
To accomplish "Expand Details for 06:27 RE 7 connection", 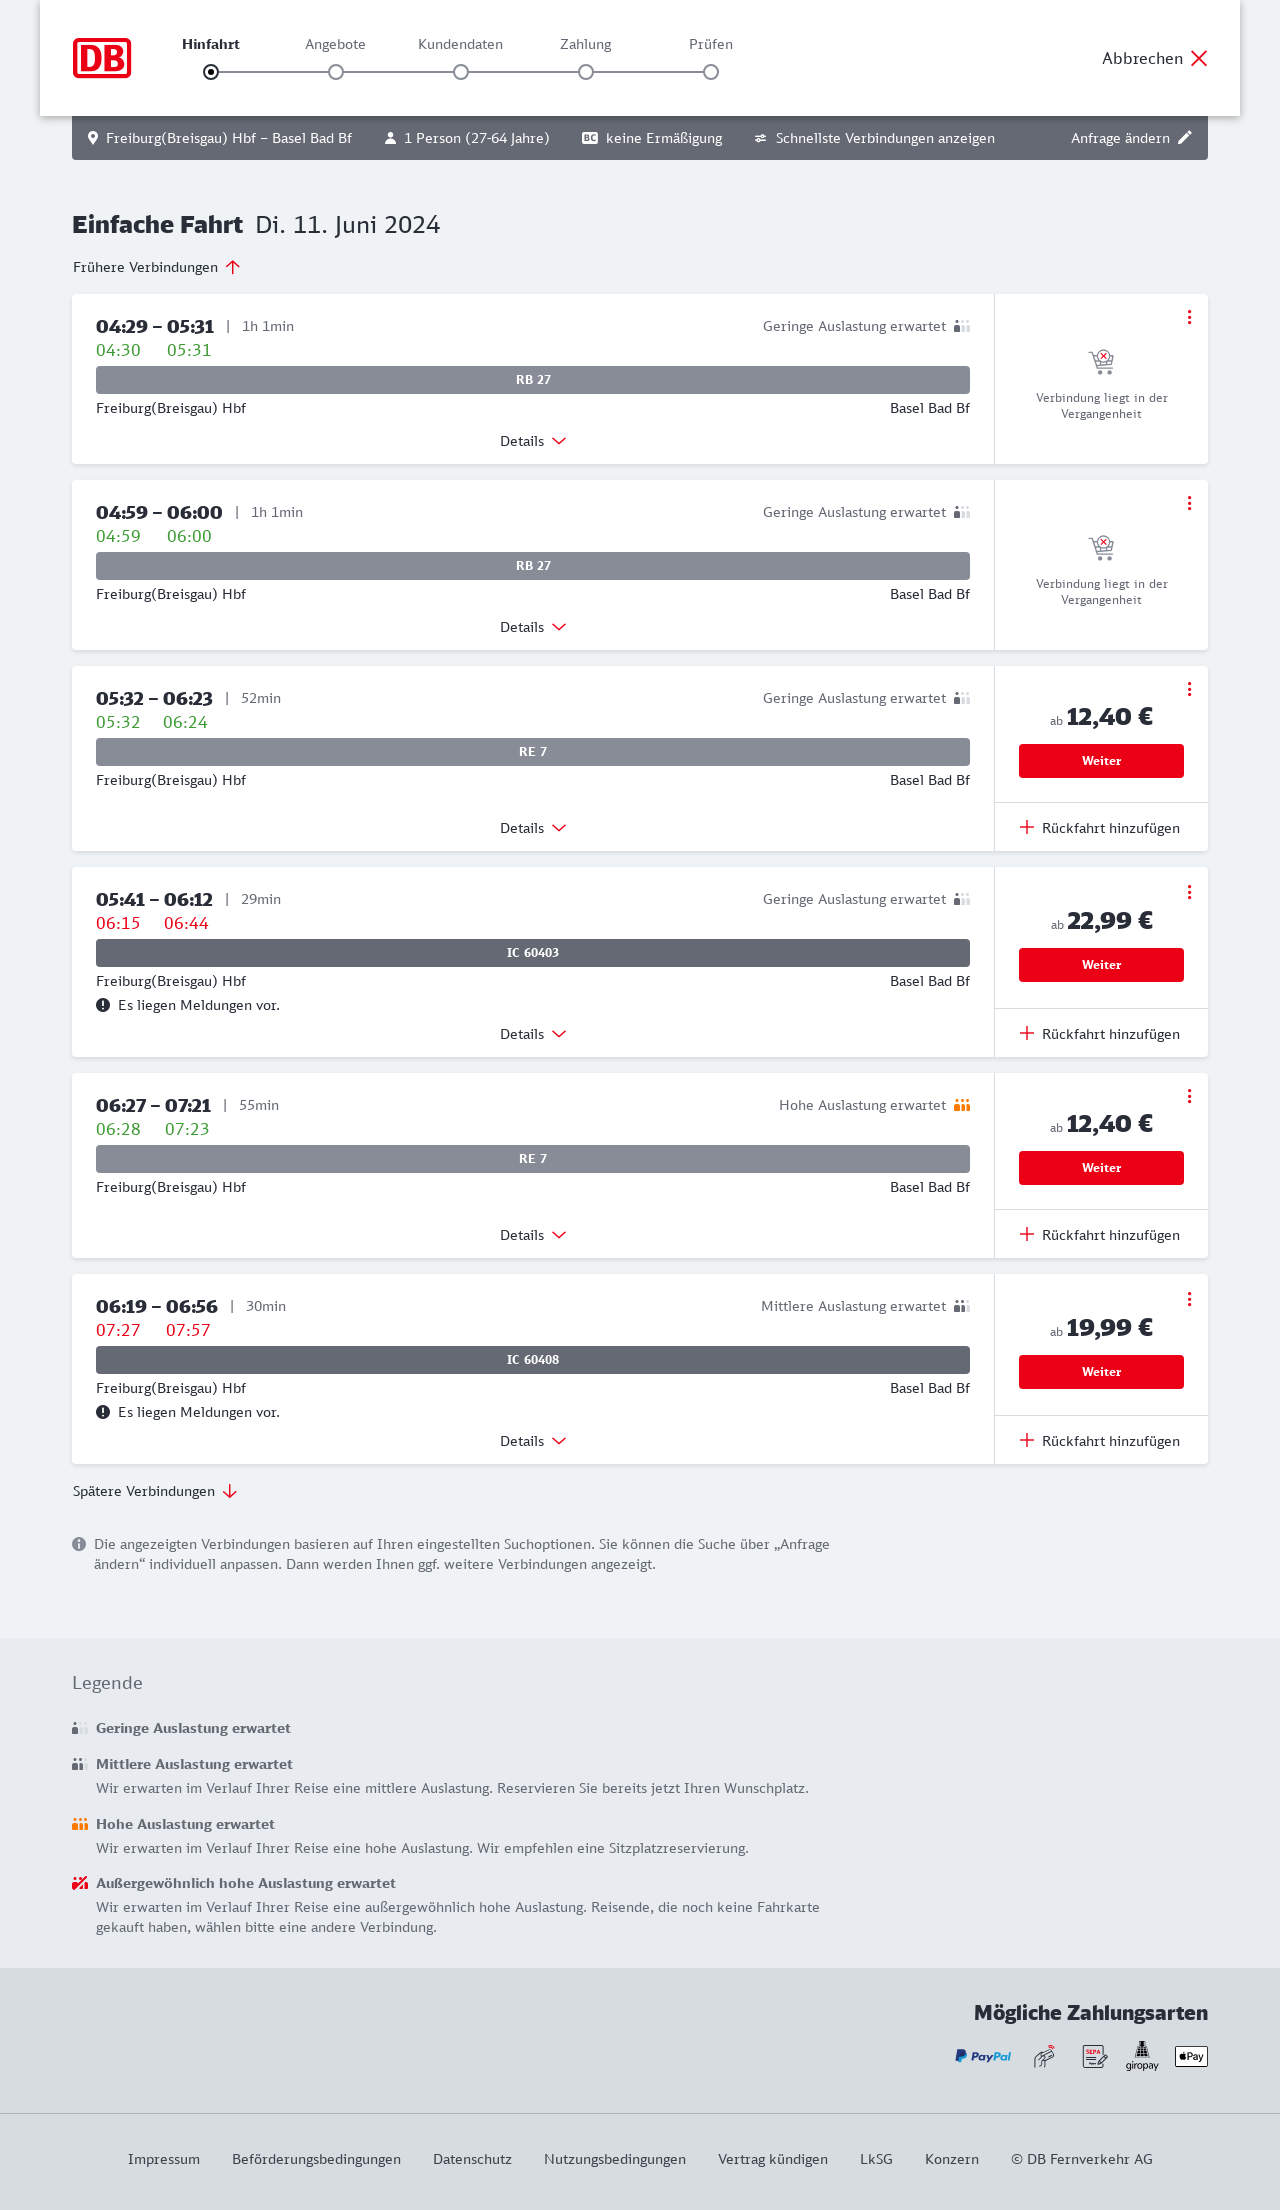I will pos(533,1235).
